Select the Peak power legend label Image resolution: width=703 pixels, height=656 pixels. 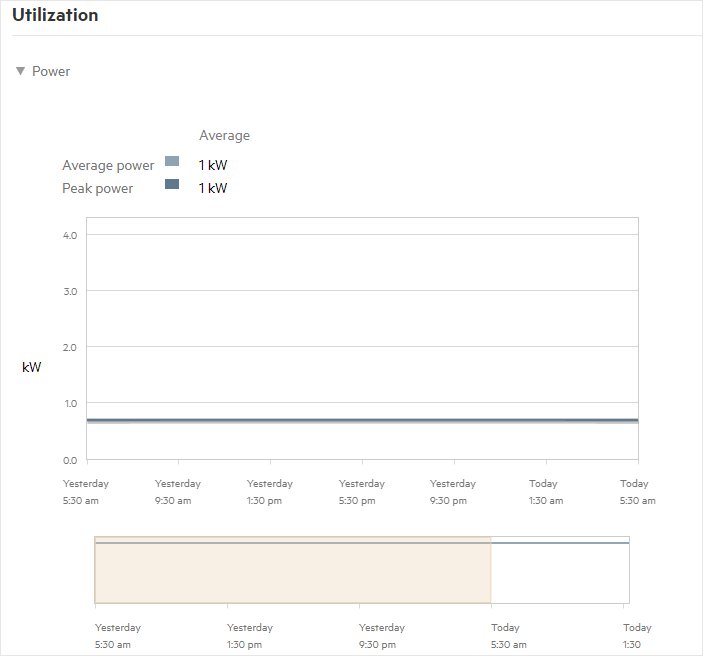coord(97,188)
